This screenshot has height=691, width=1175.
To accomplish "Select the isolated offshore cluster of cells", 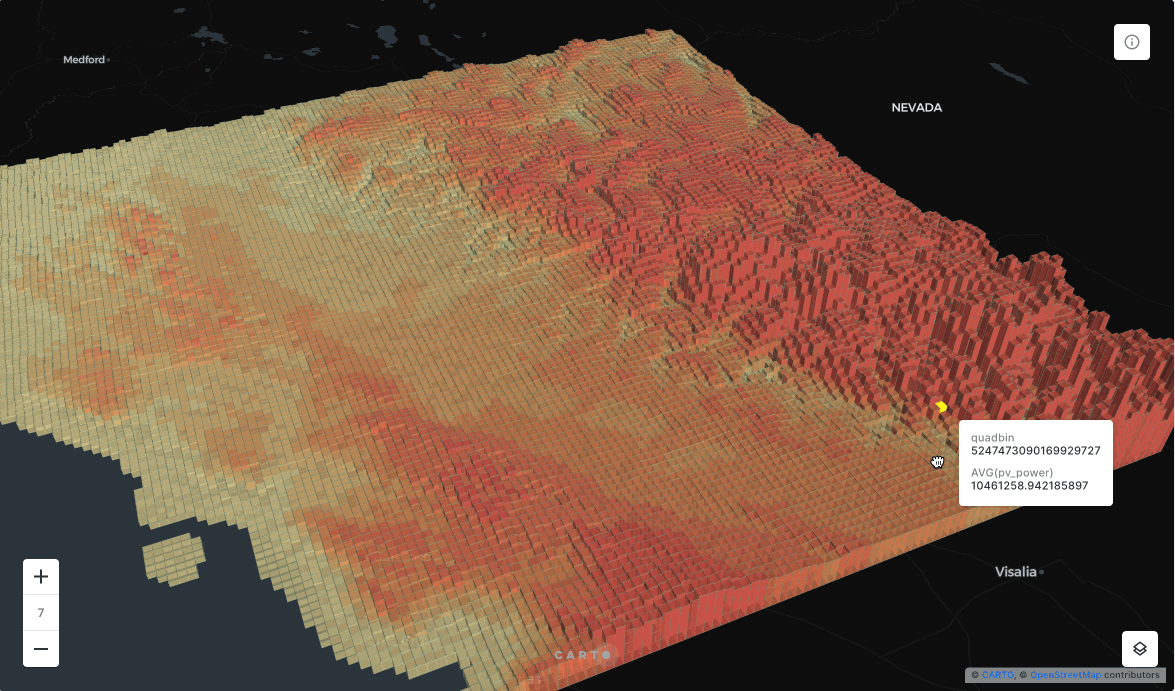I will coord(174,558).
